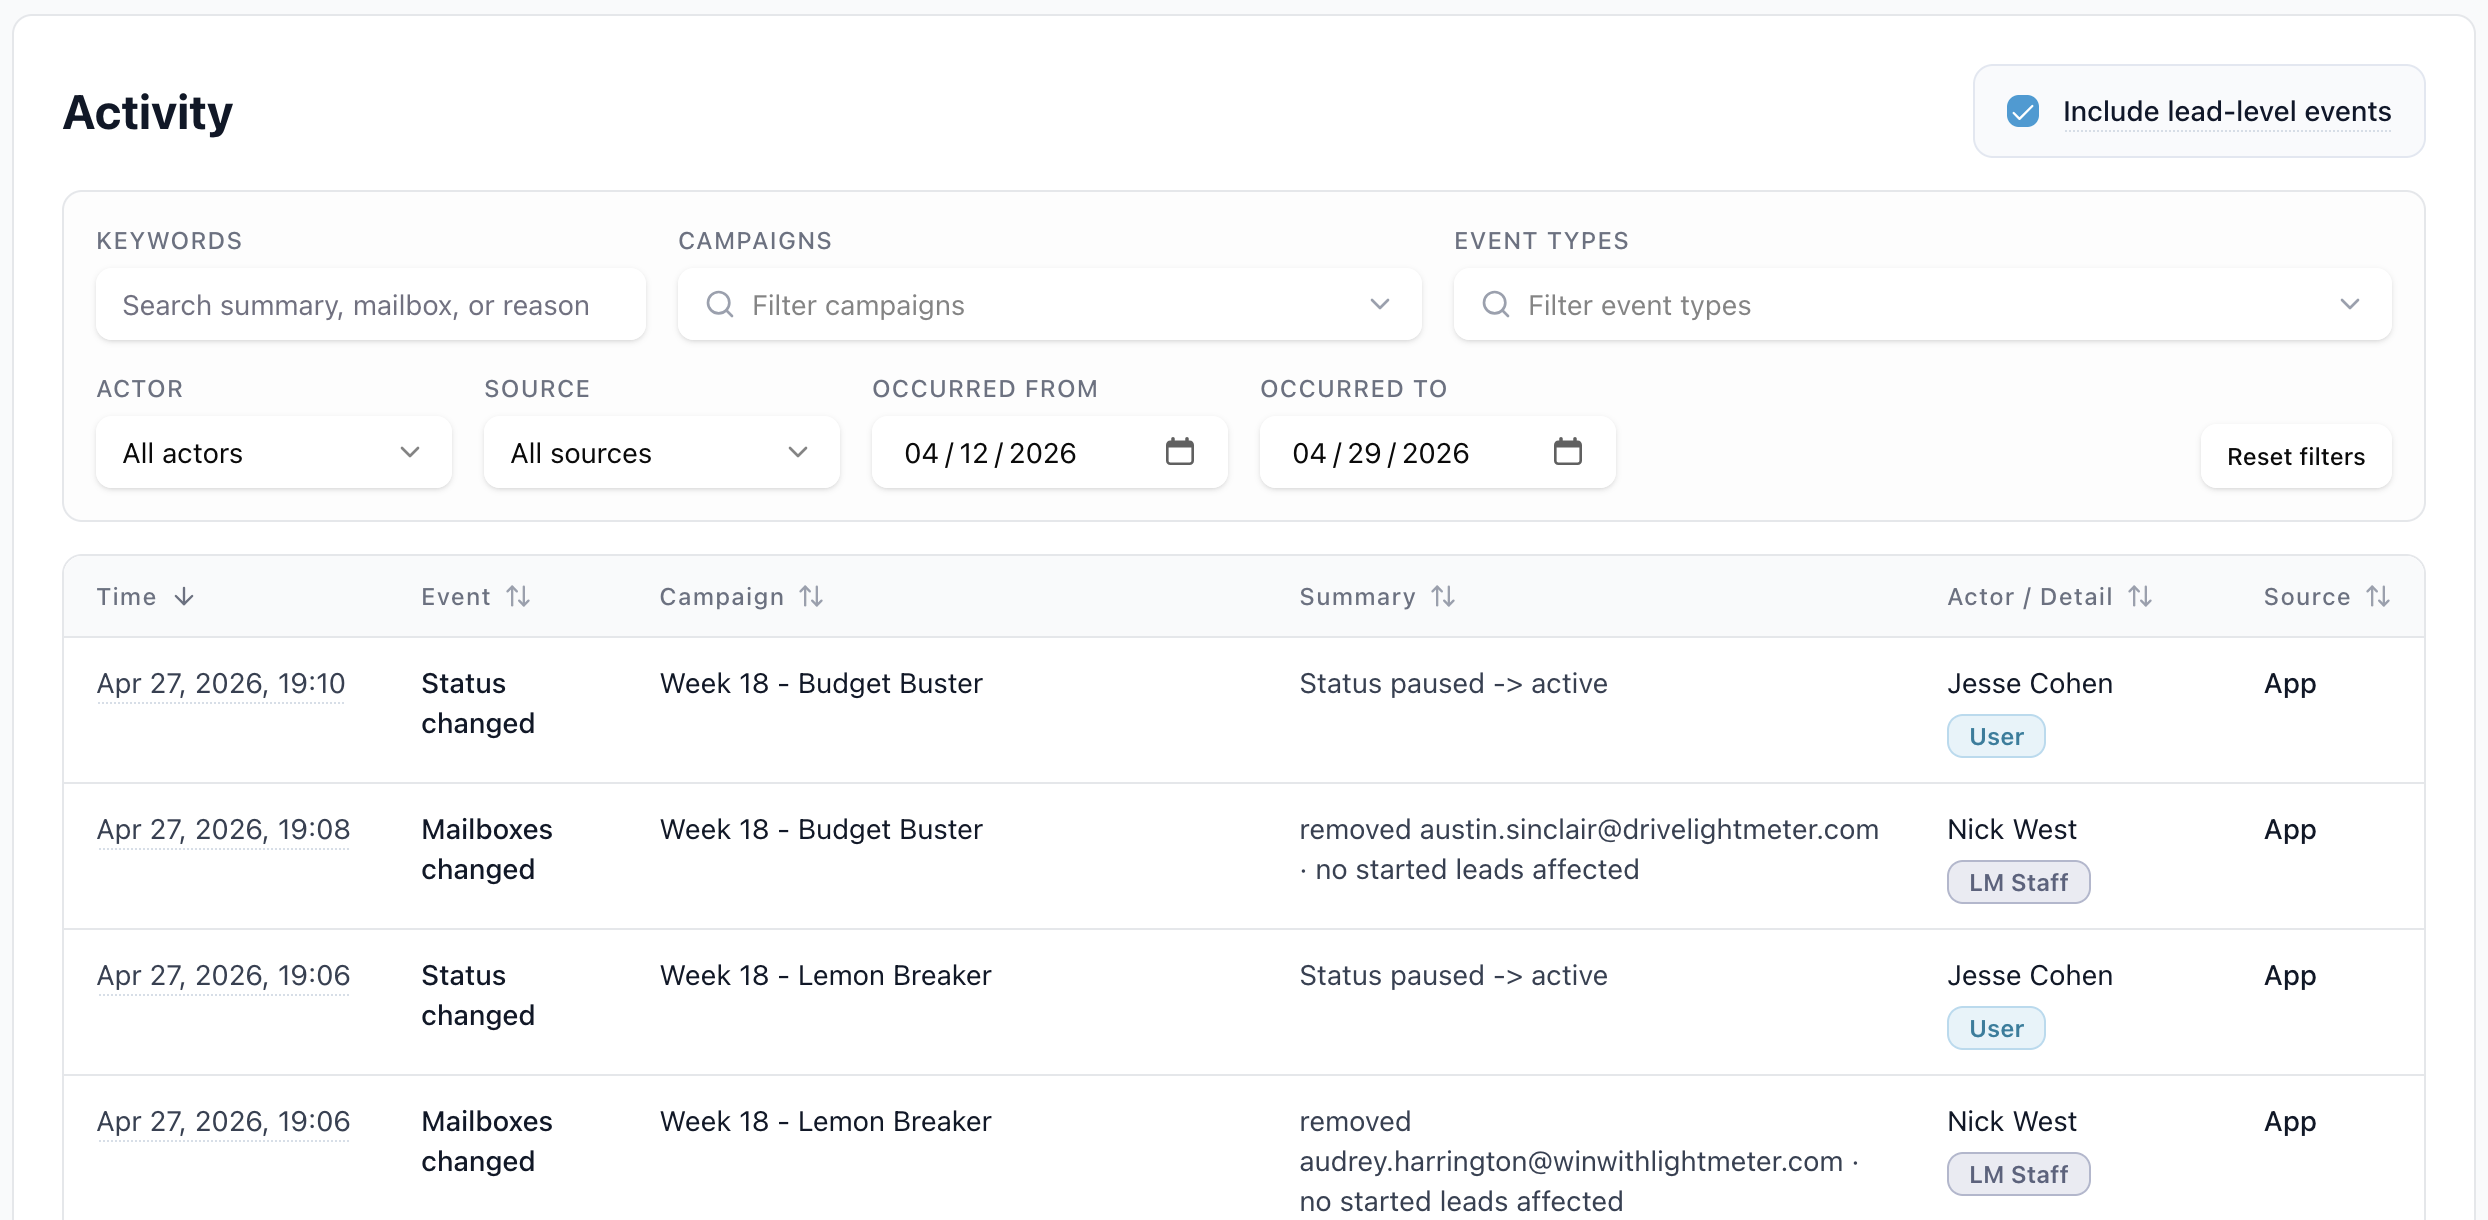This screenshot has height=1220, width=2488.
Task: Sort by the Source column icon
Action: (x=2378, y=597)
